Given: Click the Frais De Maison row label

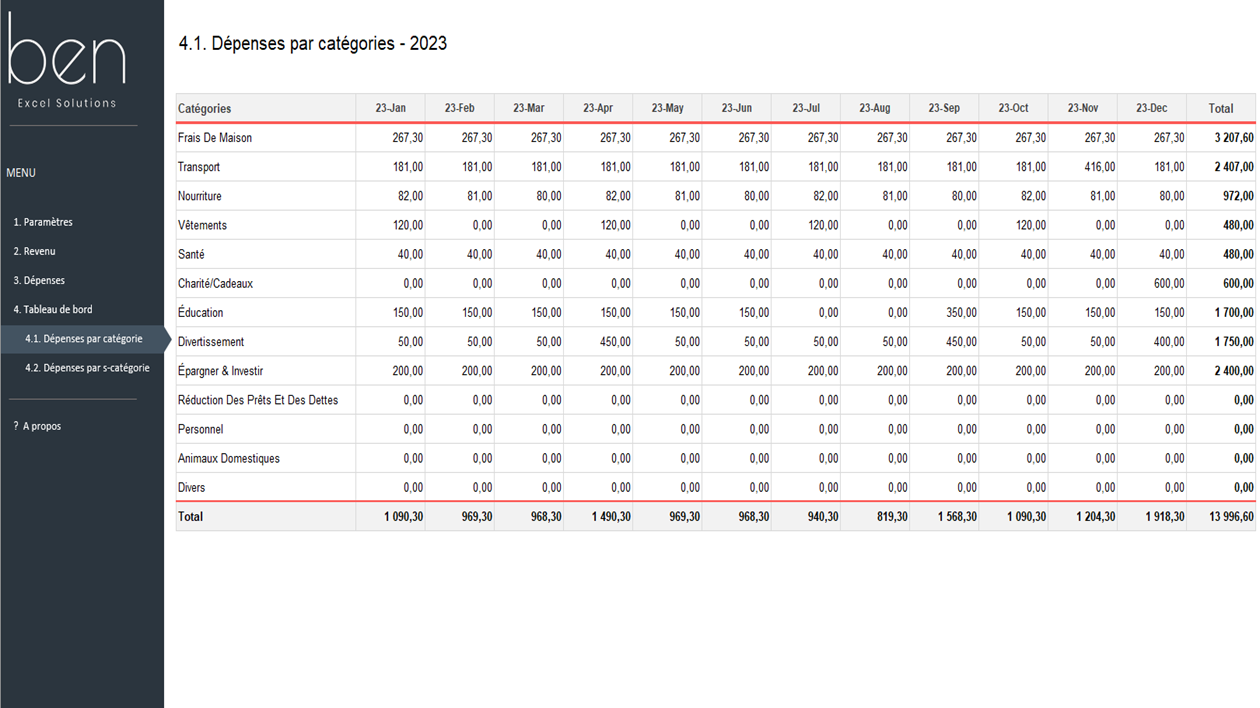Looking at the screenshot, I should click(215, 138).
